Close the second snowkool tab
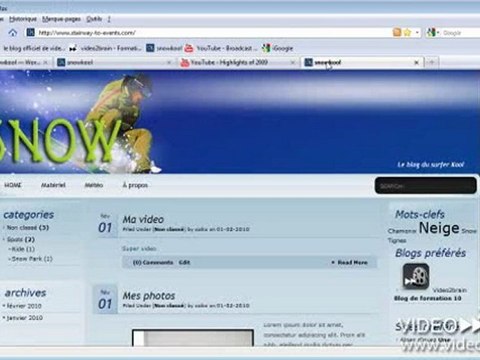This screenshot has height=360, width=480. click(x=169, y=62)
